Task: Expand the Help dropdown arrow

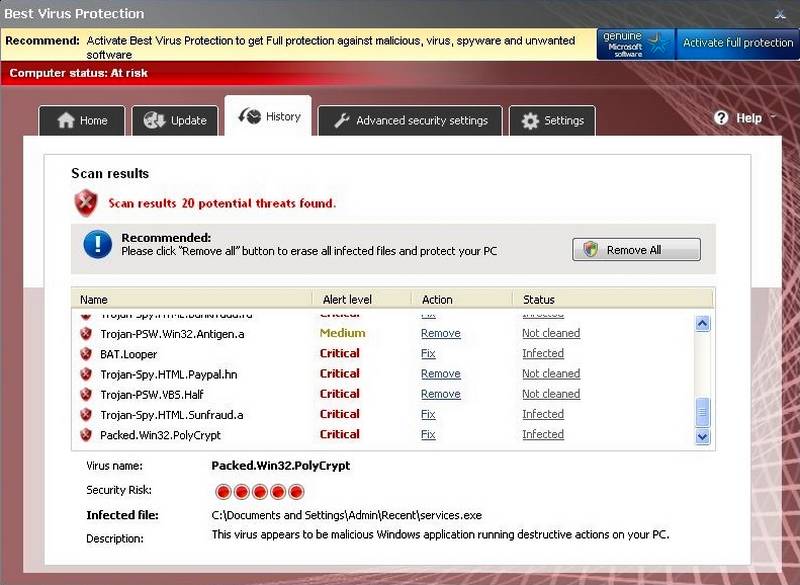Action: coord(773,117)
